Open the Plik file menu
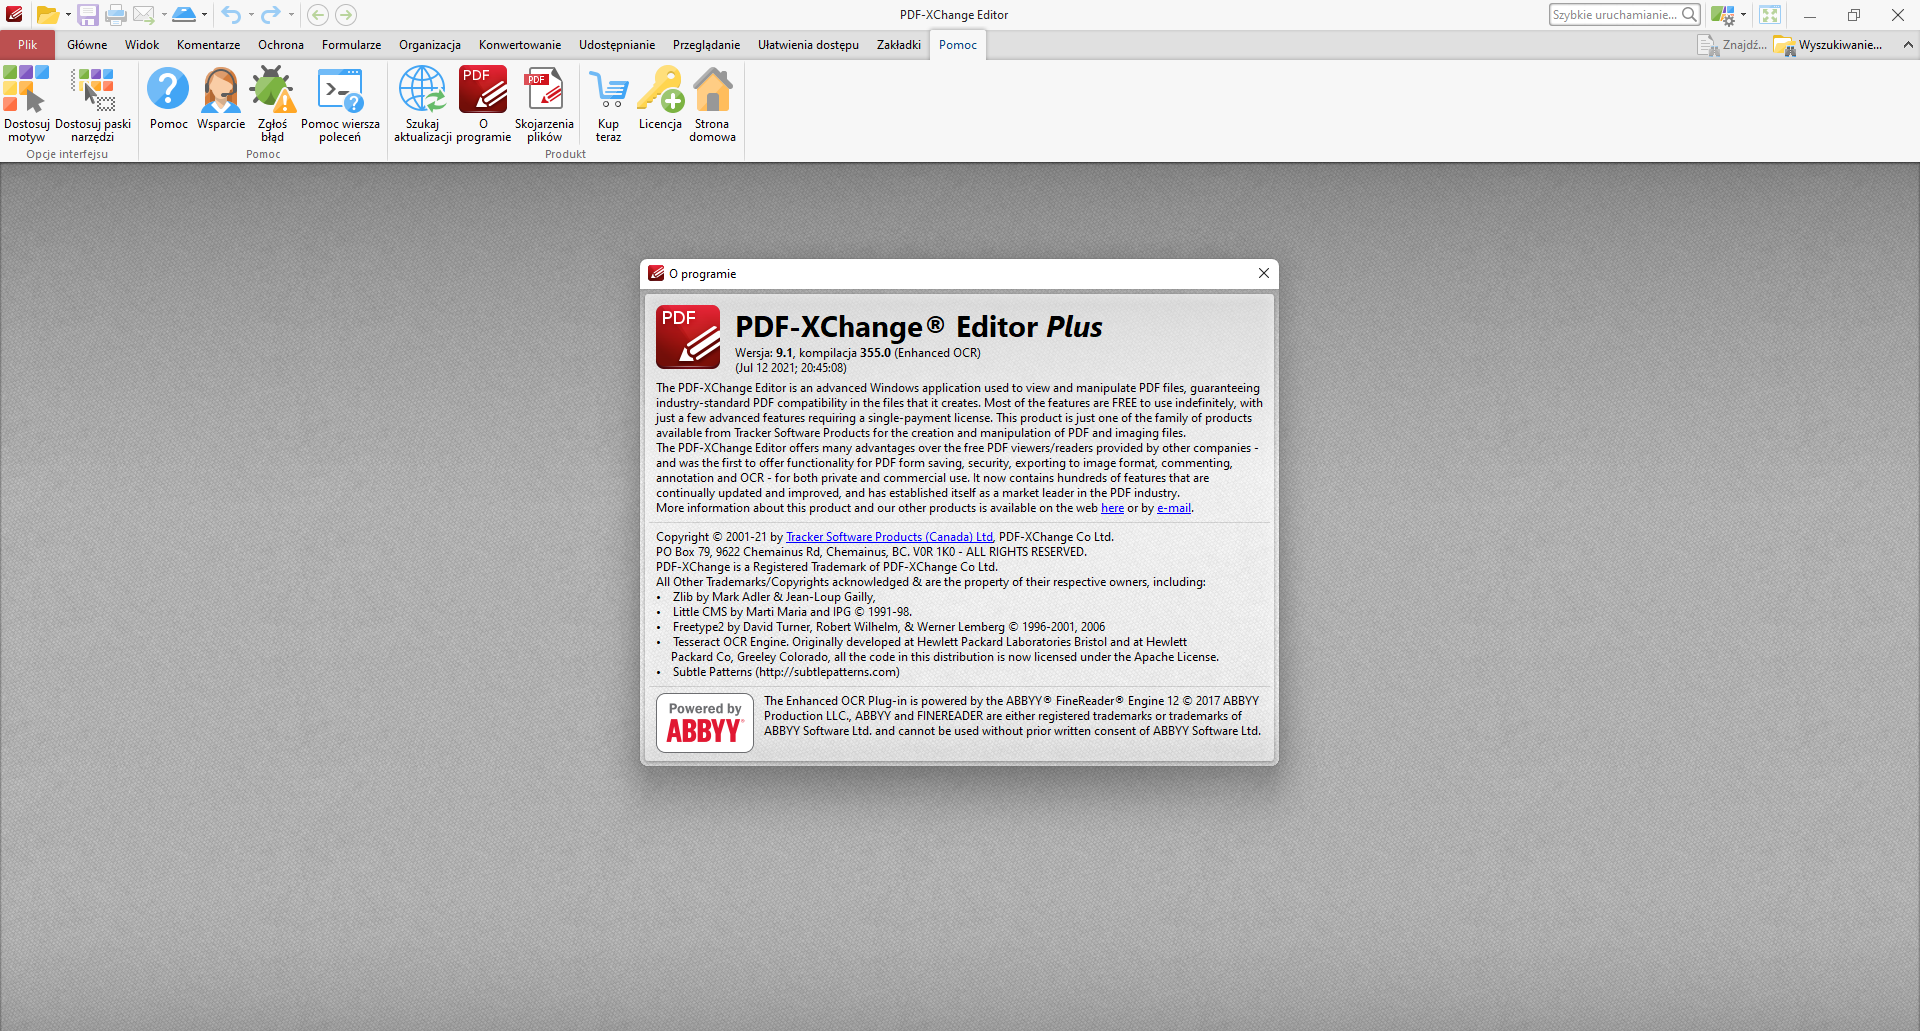Screen dimensions: 1920x1031 (27, 45)
